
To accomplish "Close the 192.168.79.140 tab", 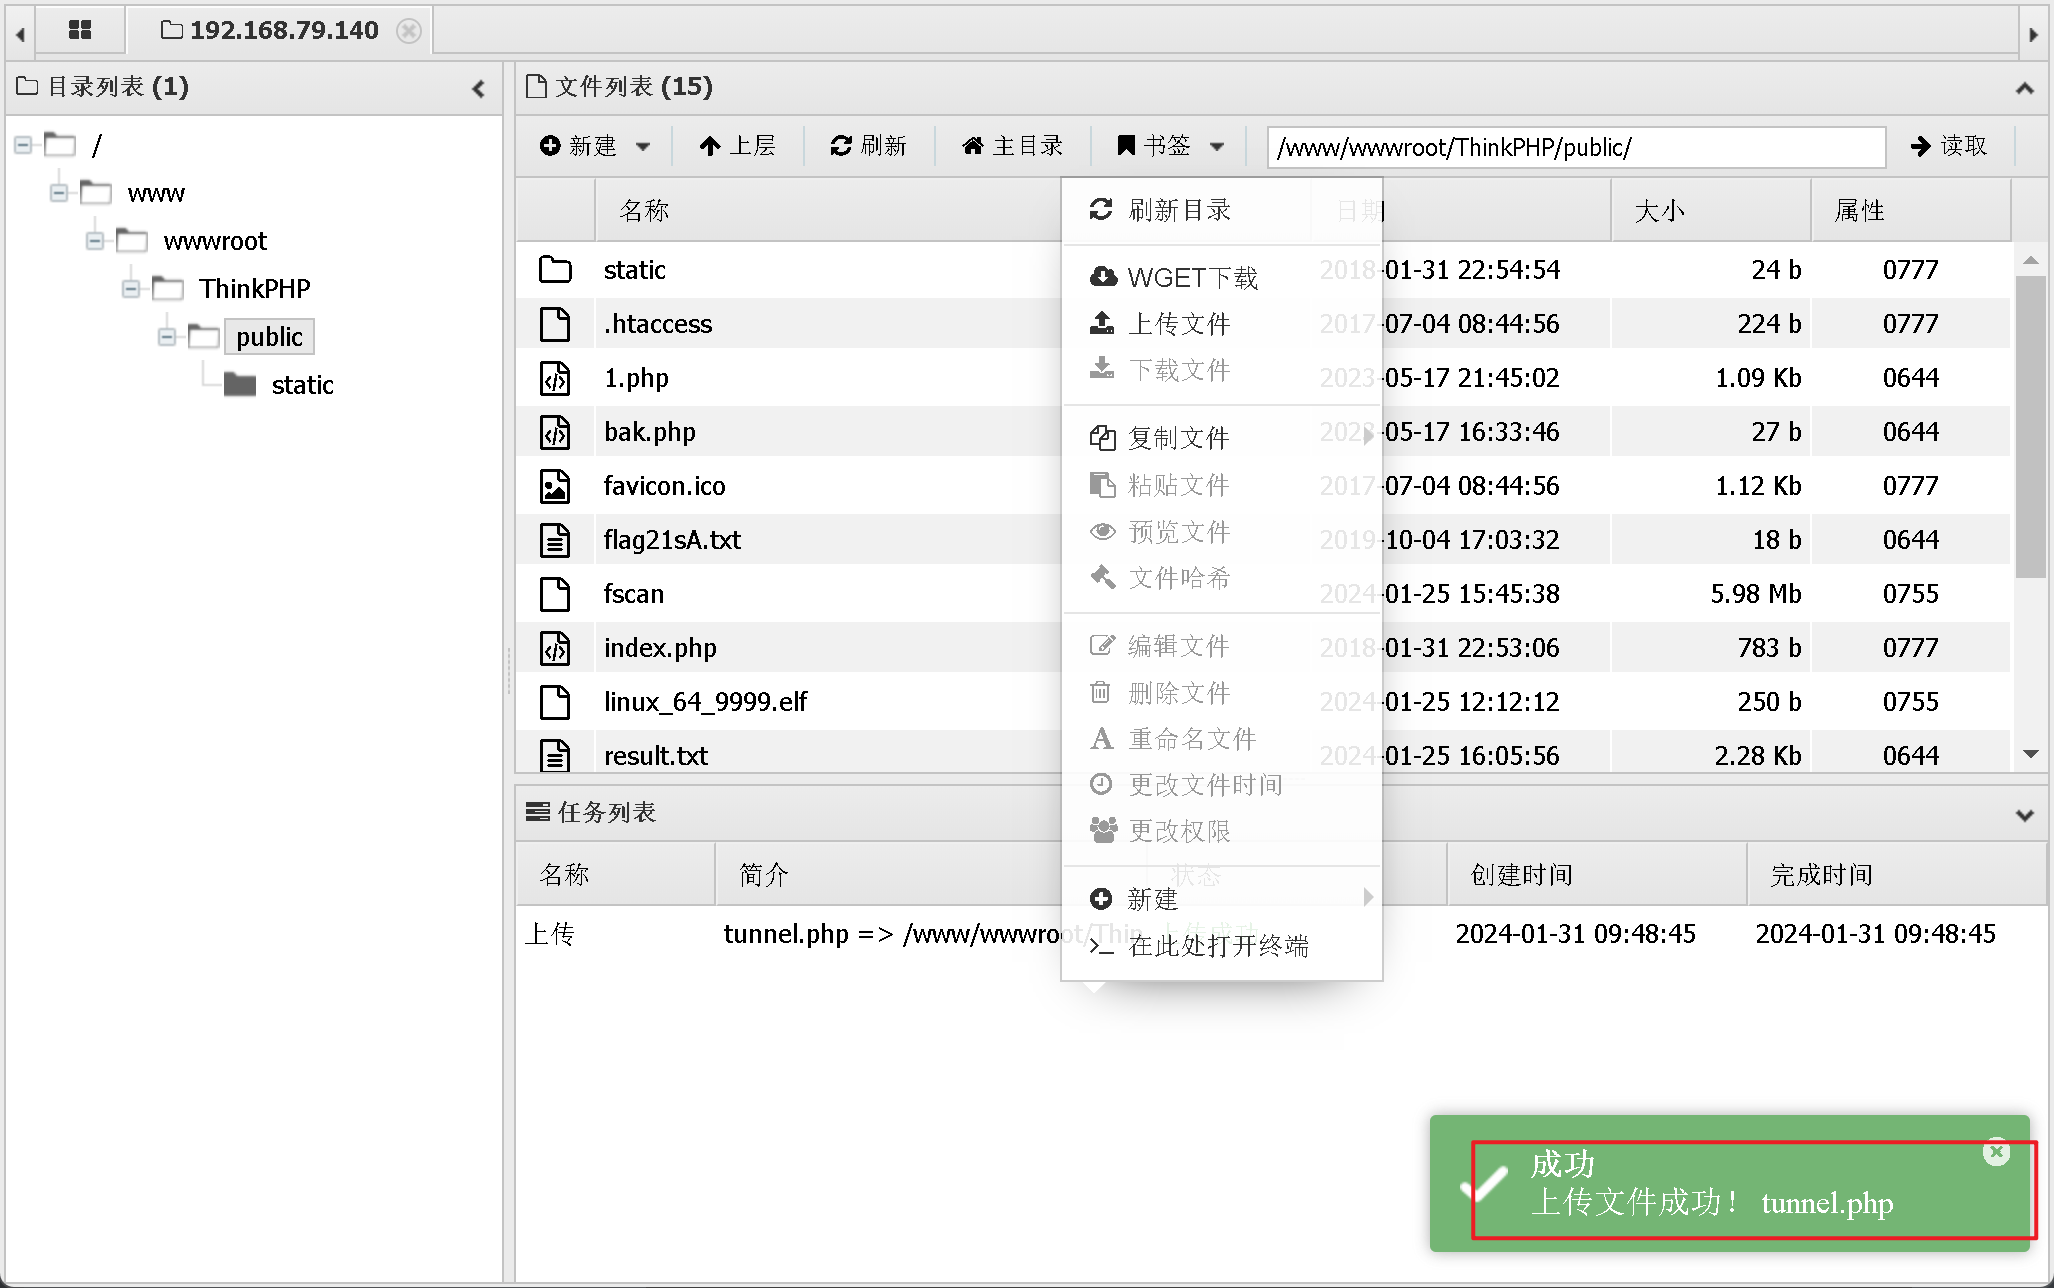I will click(408, 31).
